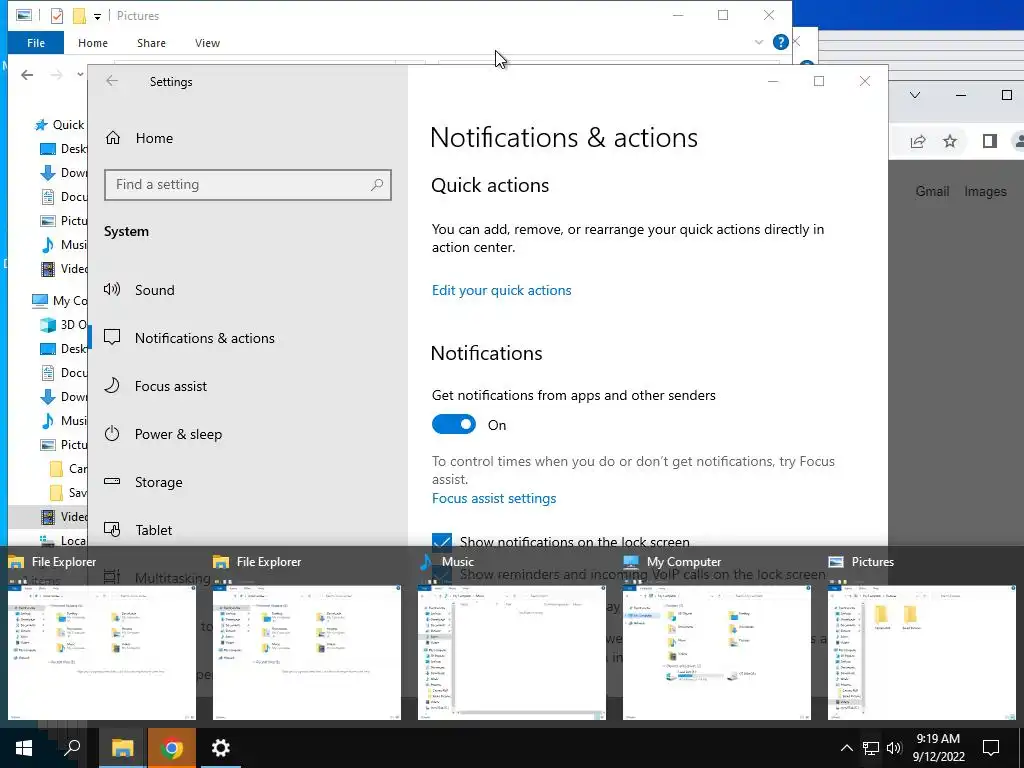This screenshot has height=768, width=1024.
Task: Select Music under Quick access
Action: click(x=63, y=245)
